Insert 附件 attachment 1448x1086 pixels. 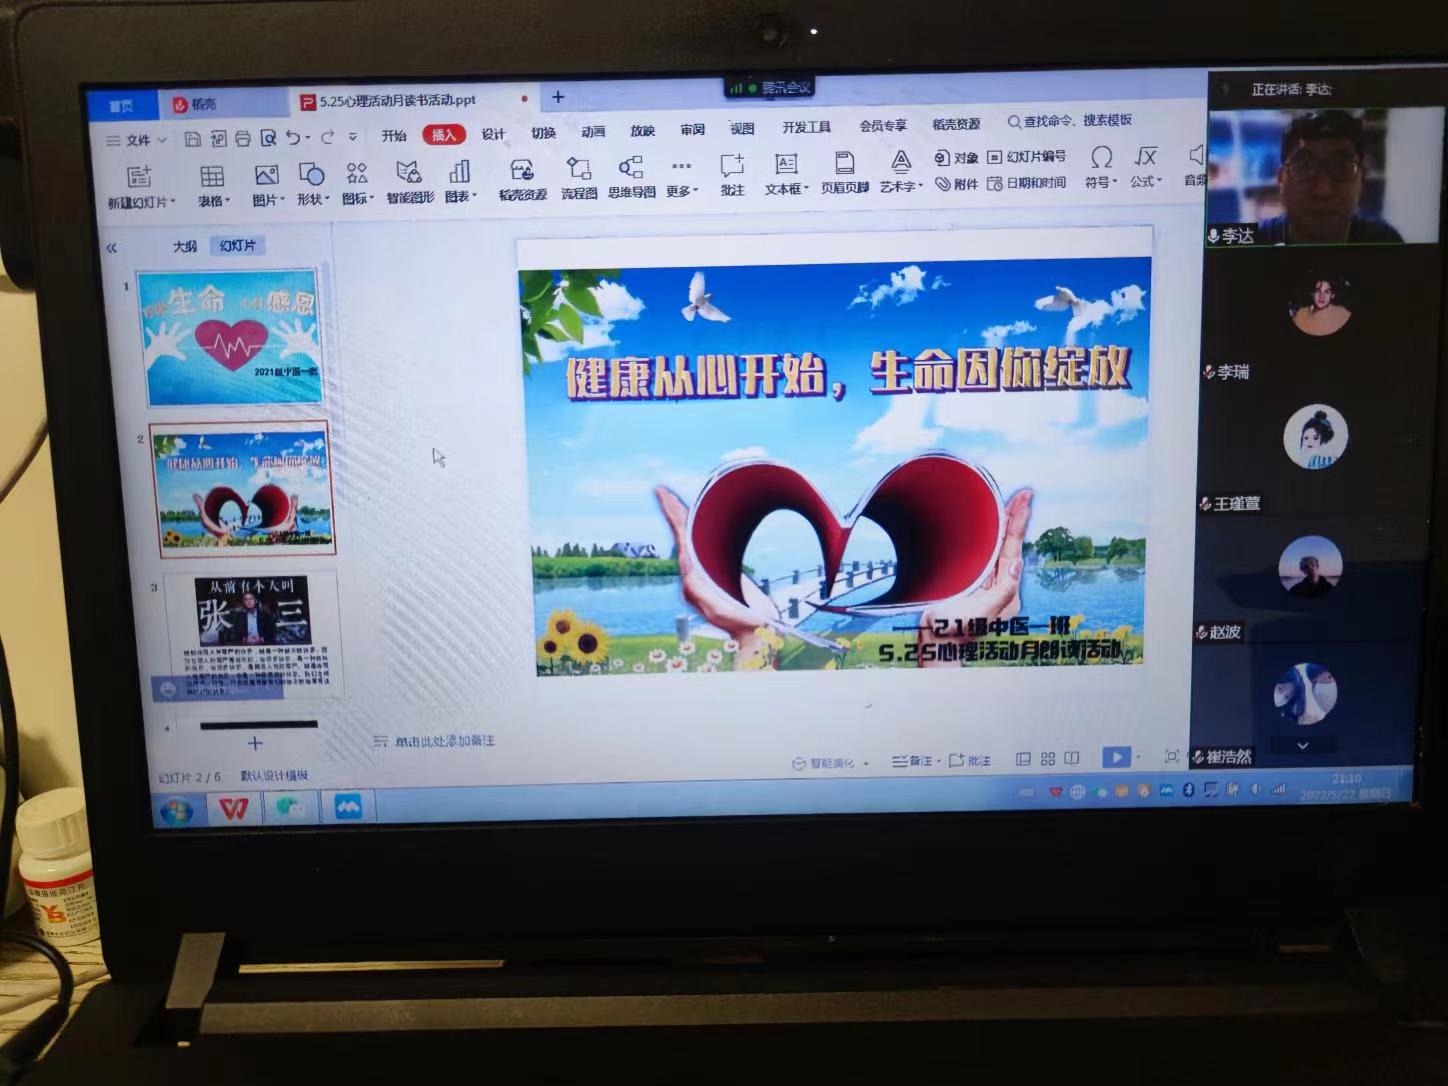click(957, 184)
